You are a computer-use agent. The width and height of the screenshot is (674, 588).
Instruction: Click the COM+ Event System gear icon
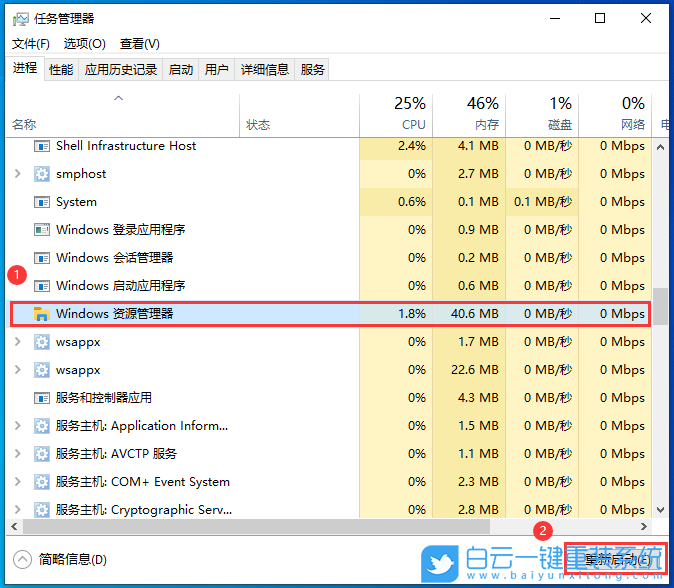pyautogui.click(x=42, y=482)
